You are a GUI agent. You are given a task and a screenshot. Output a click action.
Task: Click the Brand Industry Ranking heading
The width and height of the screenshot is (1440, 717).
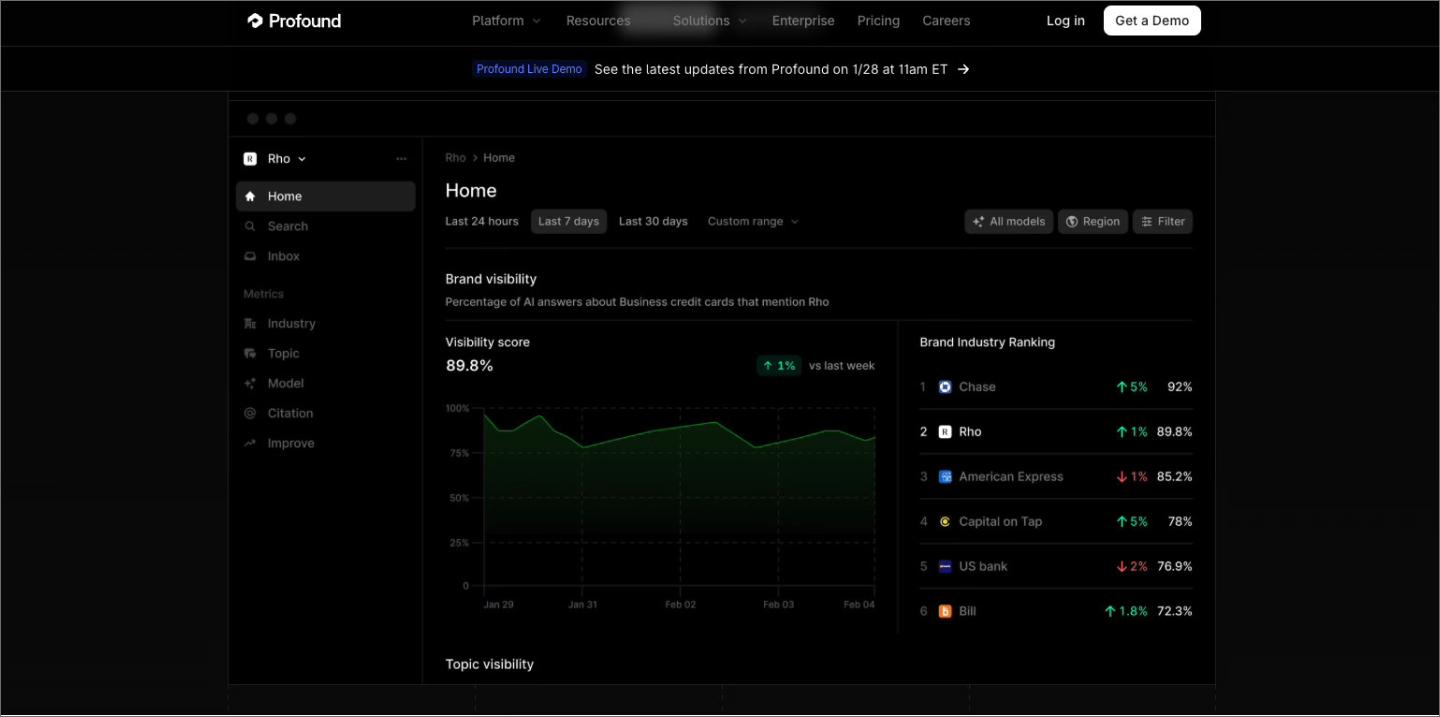click(987, 342)
